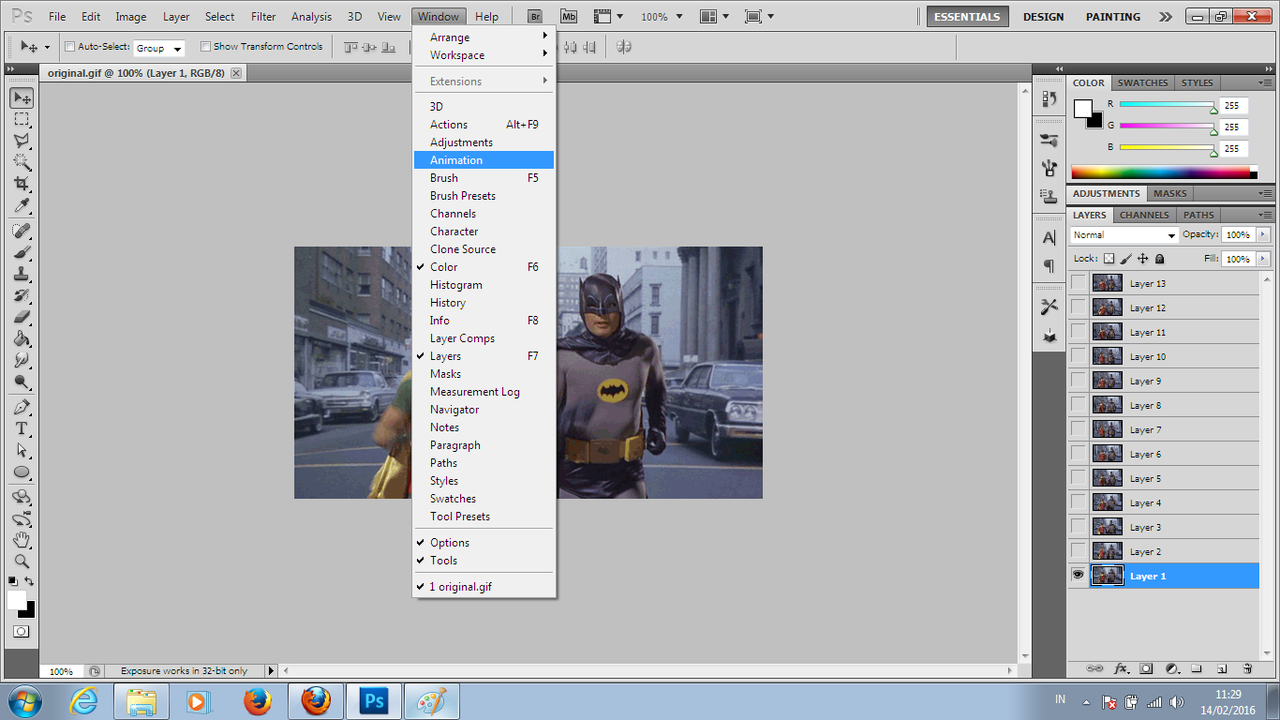Toggle lock position icon
The height and width of the screenshot is (720, 1280).
1143,259
